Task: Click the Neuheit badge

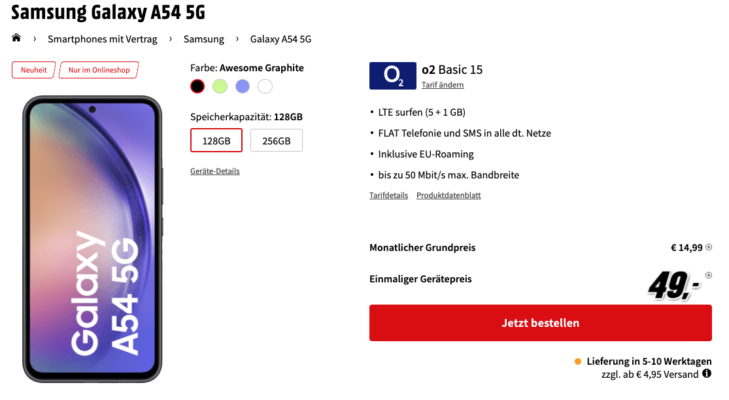Action: (x=33, y=70)
